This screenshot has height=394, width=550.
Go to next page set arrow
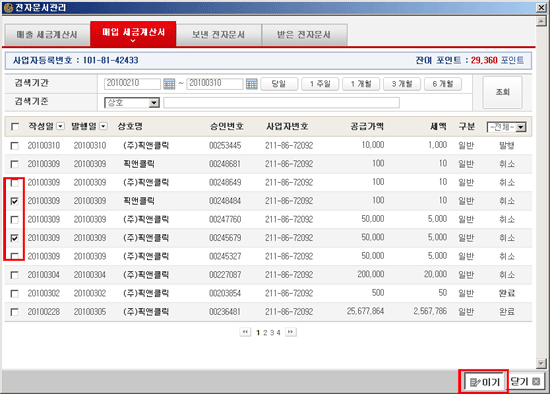pyautogui.click(x=290, y=332)
